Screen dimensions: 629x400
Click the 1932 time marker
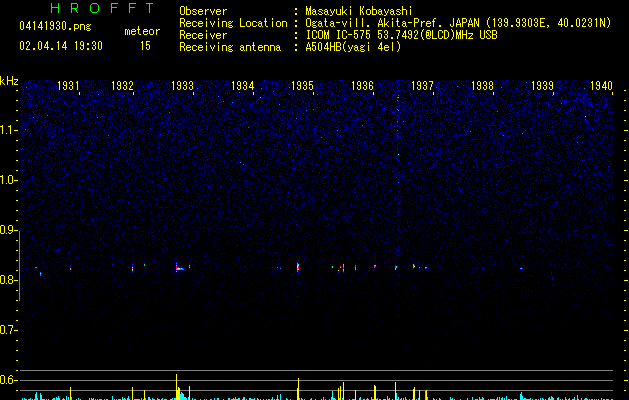pos(122,86)
